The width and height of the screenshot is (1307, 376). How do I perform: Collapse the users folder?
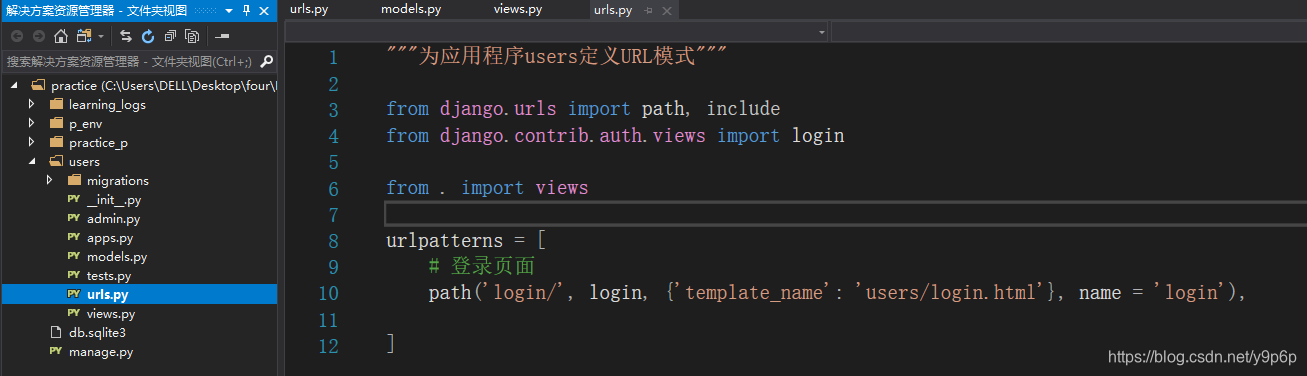coord(32,161)
